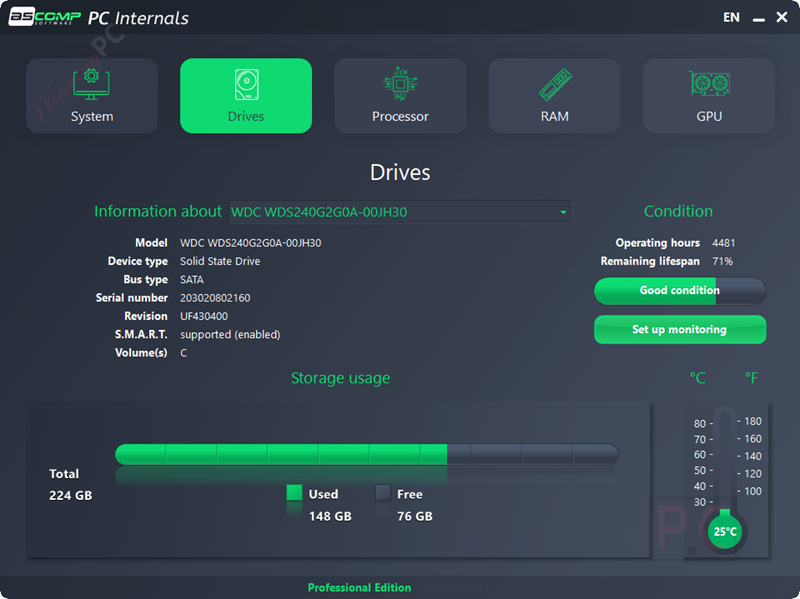Click the Total 224 GB value
This screenshot has height=599, width=800.
[70, 495]
